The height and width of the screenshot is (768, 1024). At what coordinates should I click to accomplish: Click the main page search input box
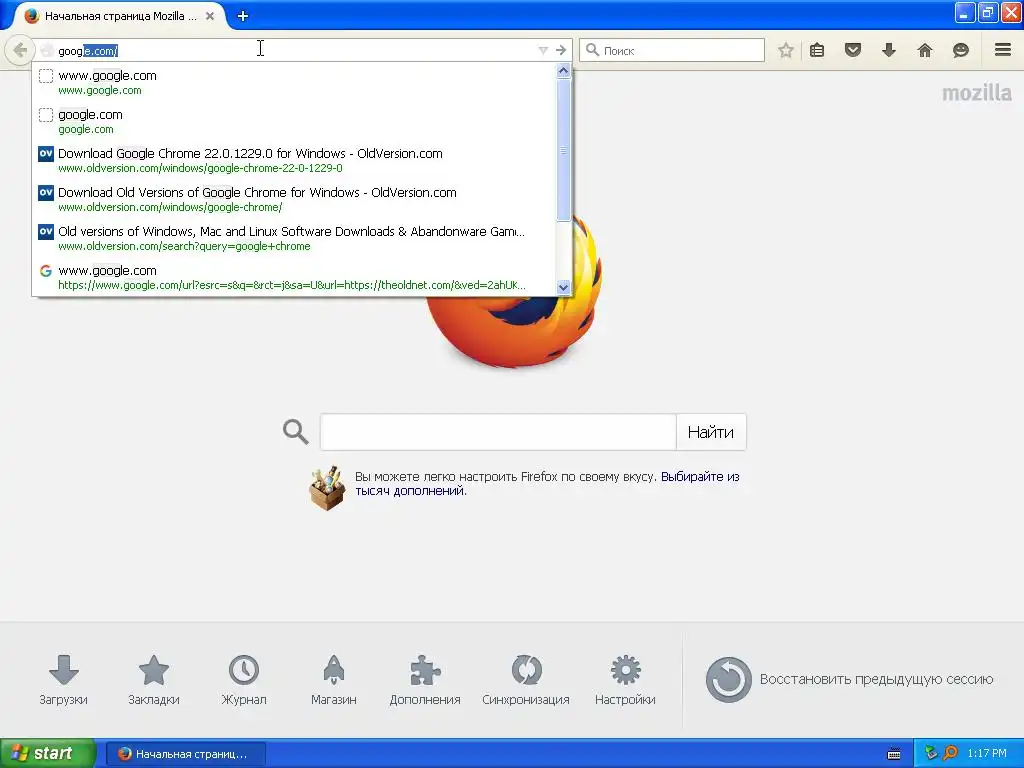(498, 432)
